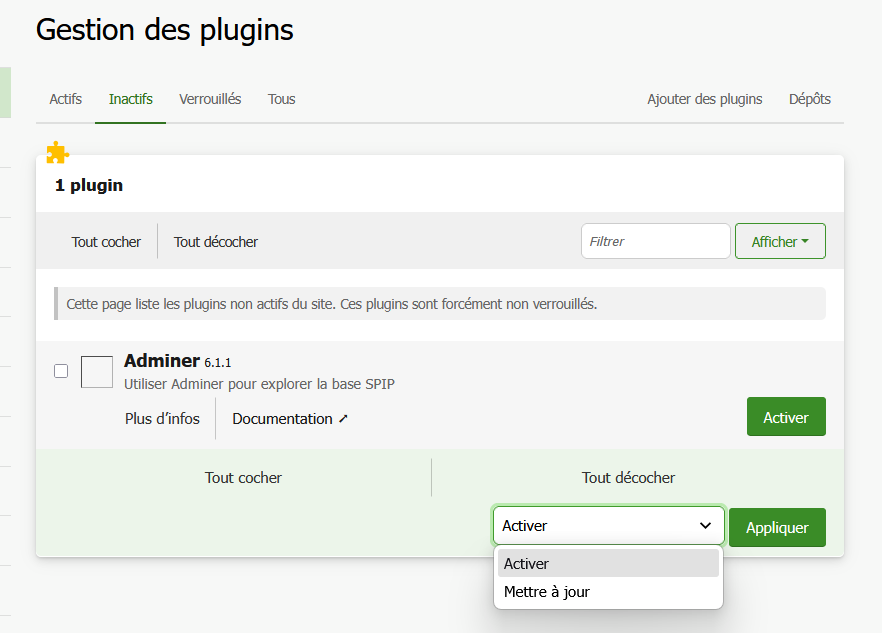Click the Adminer plugin logo placeholder
This screenshot has width=882, height=633.
click(97, 372)
